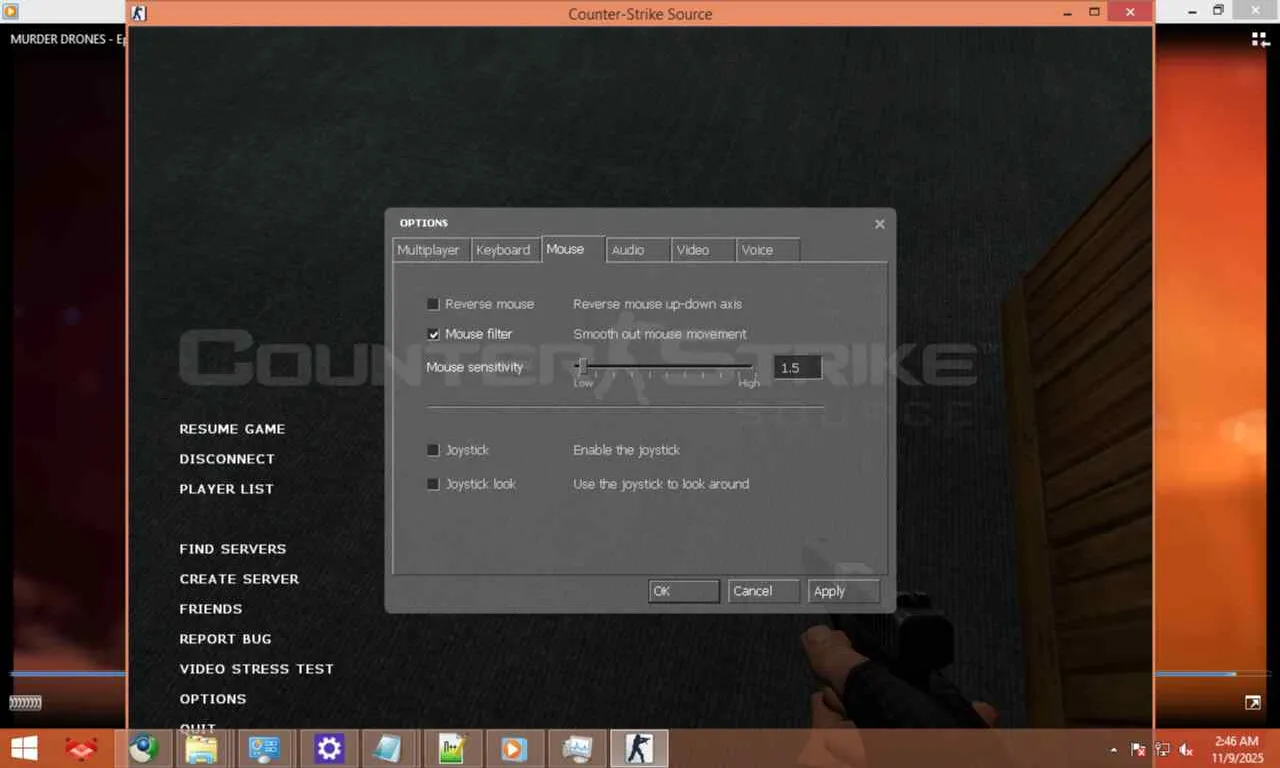Restore down the media player window
The height and width of the screenshot is (768, 1280).
click(1218, 10)
